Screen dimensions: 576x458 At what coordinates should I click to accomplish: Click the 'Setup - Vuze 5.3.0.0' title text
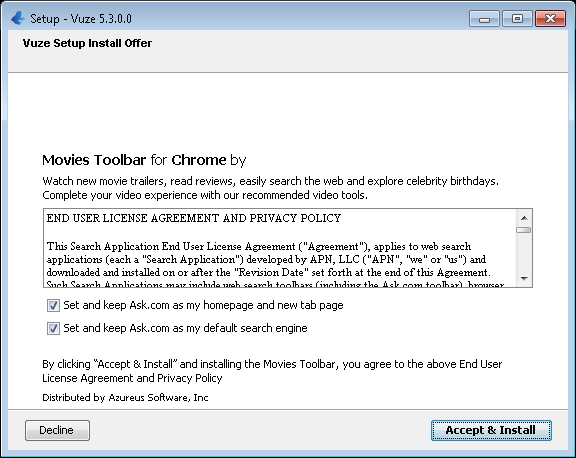81,19
